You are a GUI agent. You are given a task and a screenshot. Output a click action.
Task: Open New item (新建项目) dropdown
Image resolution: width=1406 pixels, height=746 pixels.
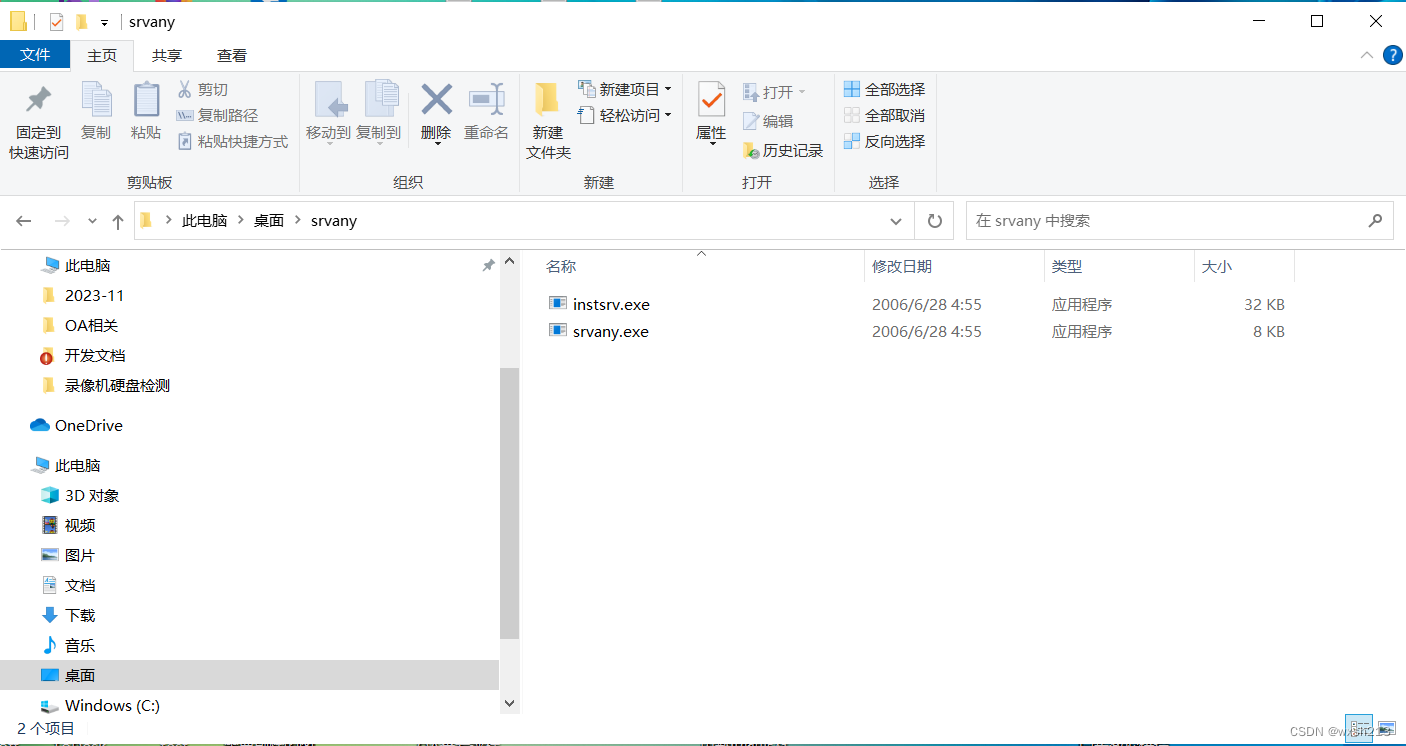tap(625, 89)
